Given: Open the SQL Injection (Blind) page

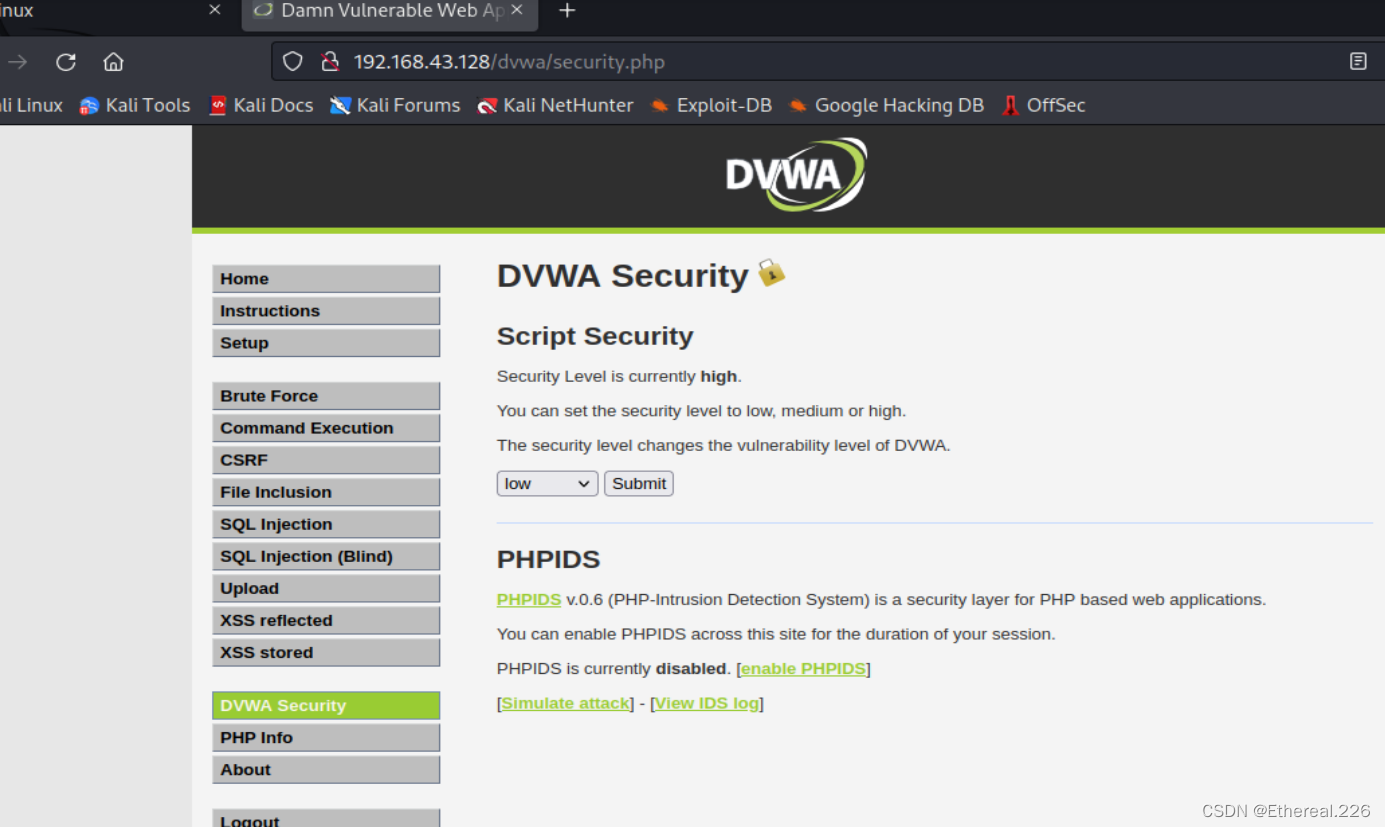Looking at the screenshot, I should coord(326,556).
